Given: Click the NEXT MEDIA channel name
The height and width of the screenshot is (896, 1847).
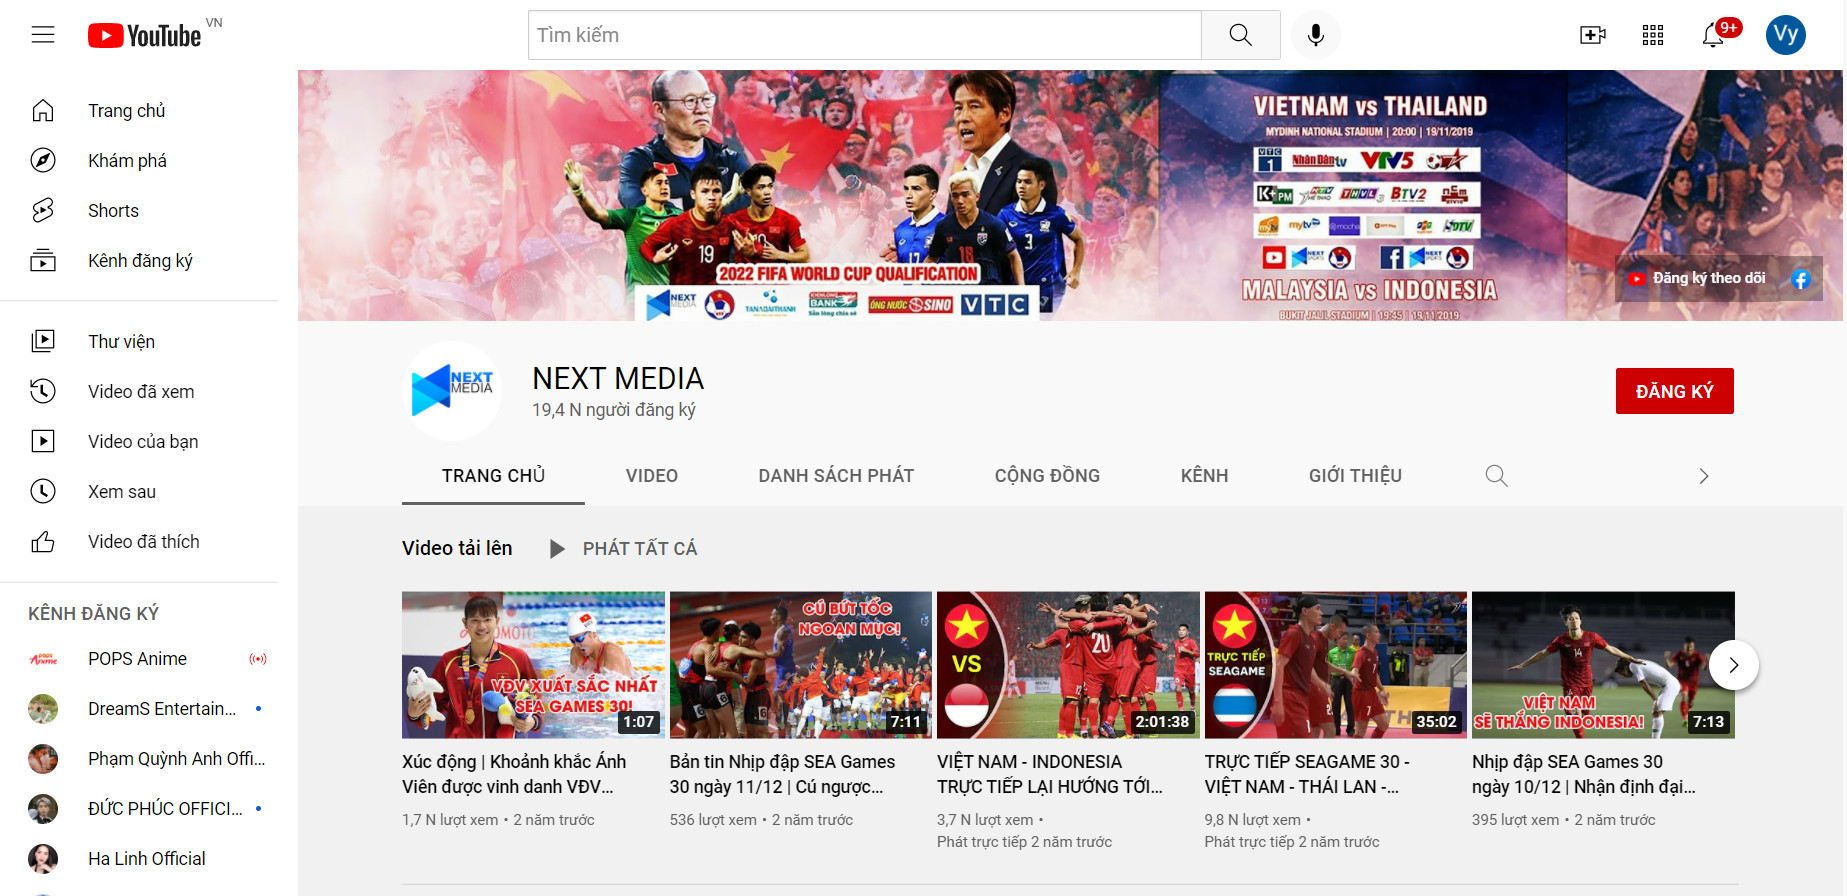Looking at the screenshot, I should (x=618, y=379).
